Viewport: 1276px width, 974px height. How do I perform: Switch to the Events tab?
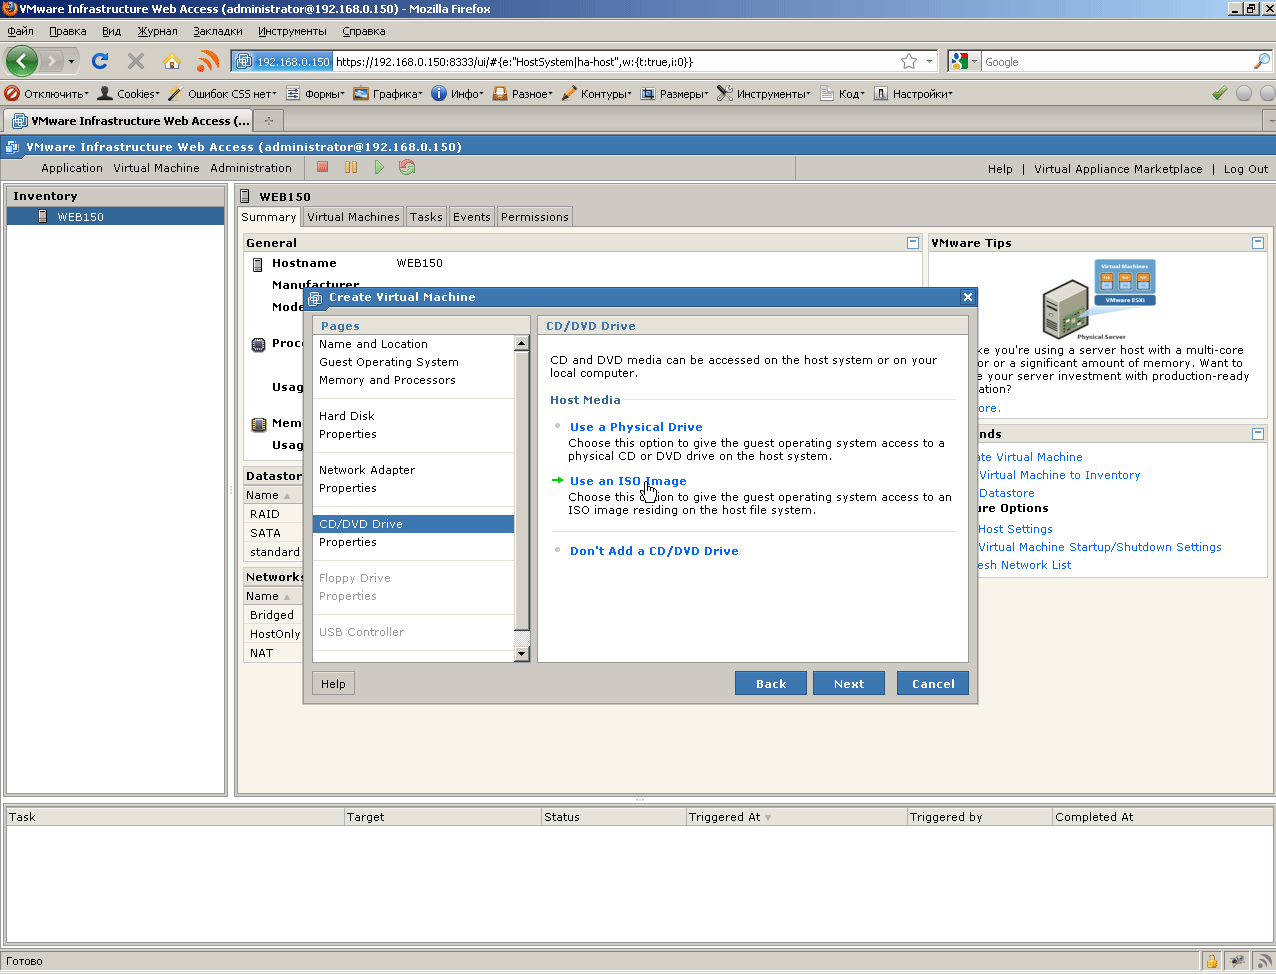click(x=472, y=217)
